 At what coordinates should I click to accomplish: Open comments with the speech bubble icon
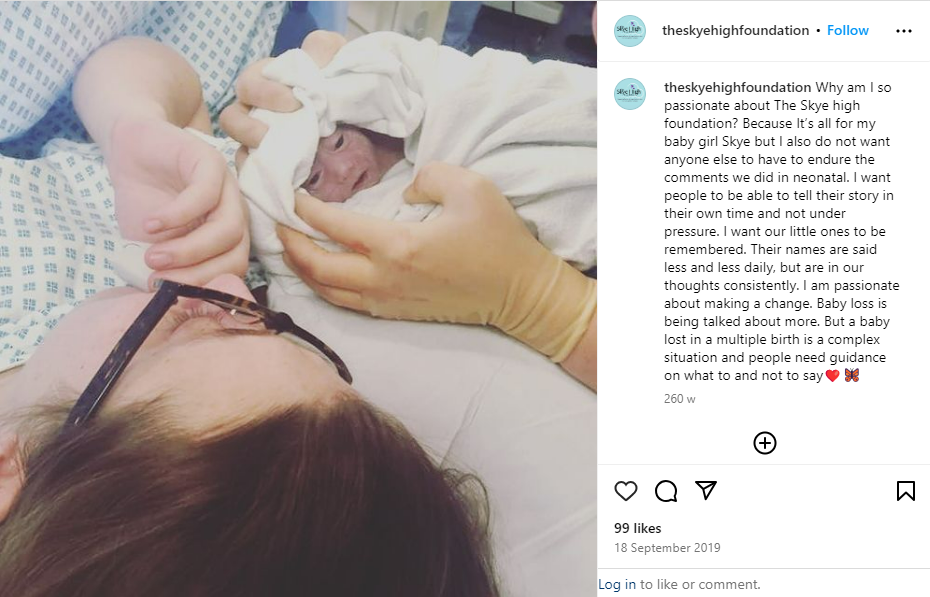point(666,491)
